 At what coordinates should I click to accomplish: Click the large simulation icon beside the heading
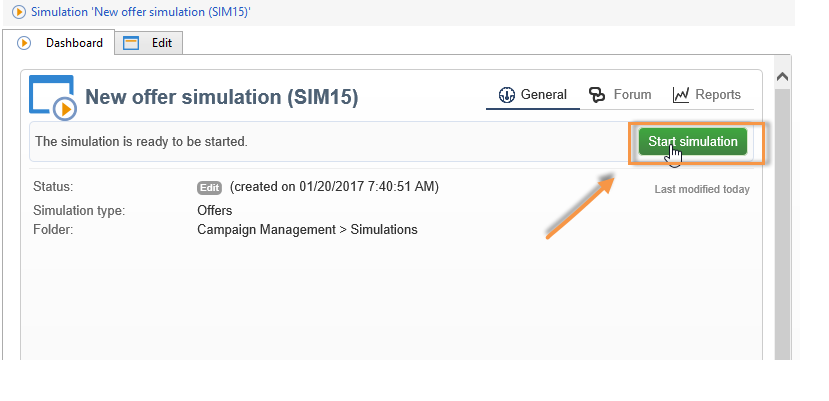click(52, 97)
